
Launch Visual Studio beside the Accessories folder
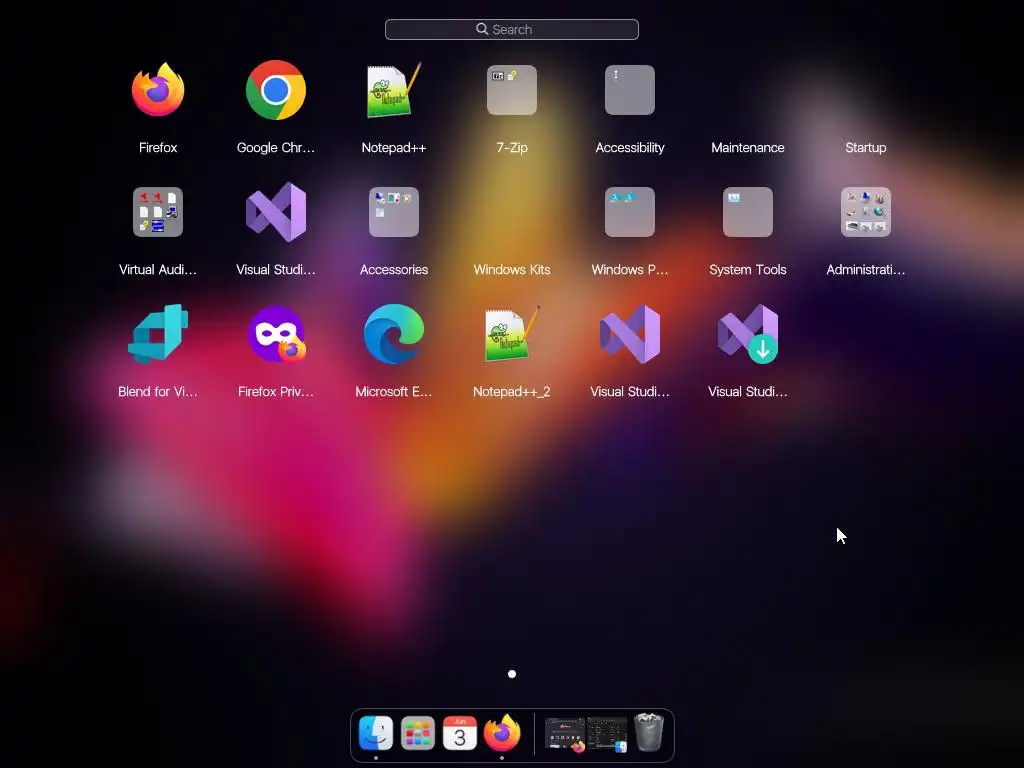(276, 212)
